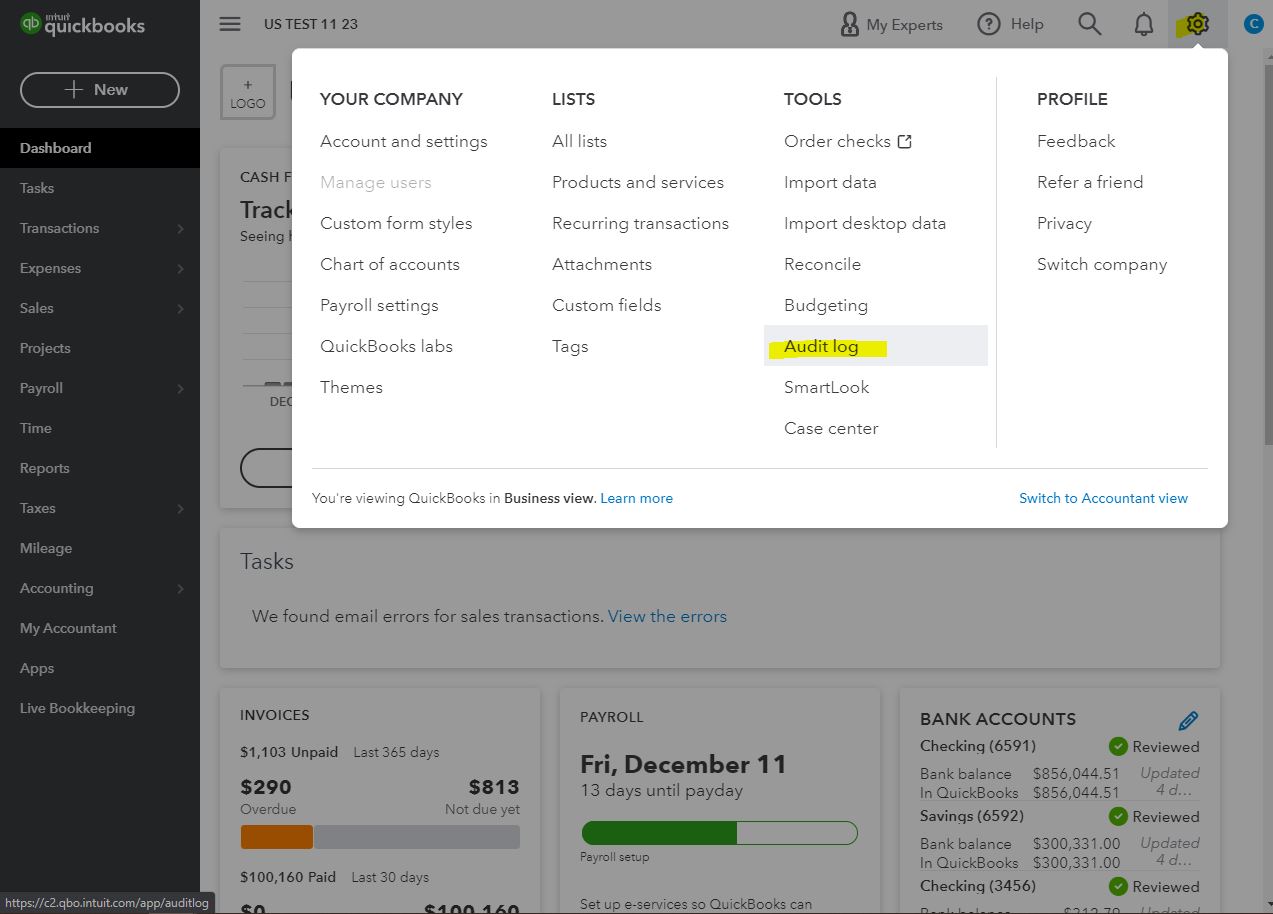This screenshot has height=914, width=1273.
Task: Open QuickBooks labs
Action: click(x=386, y=347)
